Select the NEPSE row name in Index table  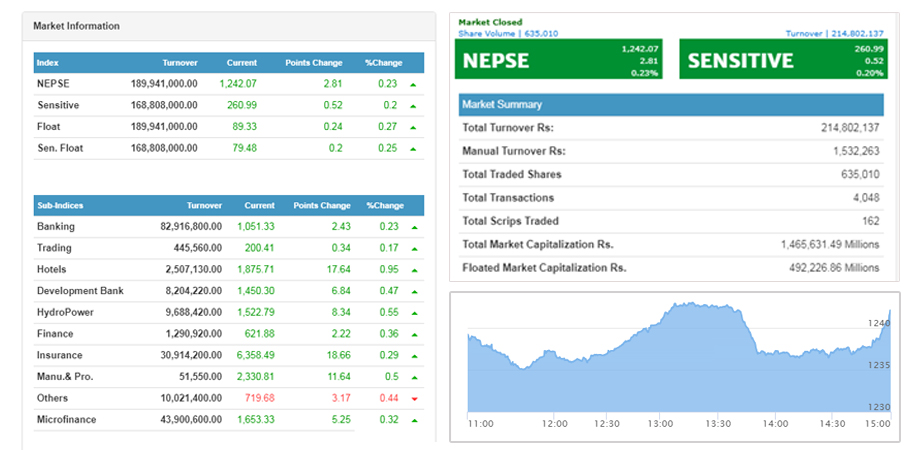[53, 84]
